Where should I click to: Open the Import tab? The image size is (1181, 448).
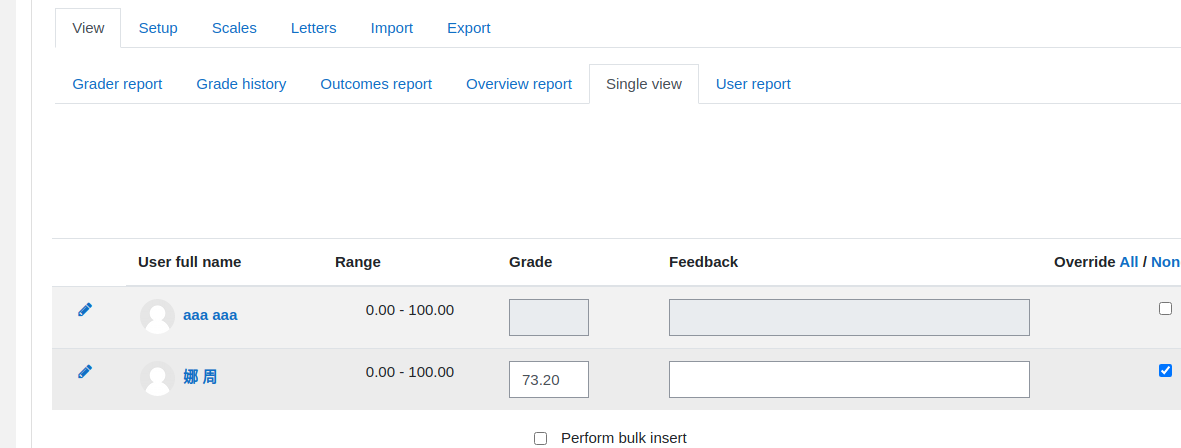tap(392, 28)
